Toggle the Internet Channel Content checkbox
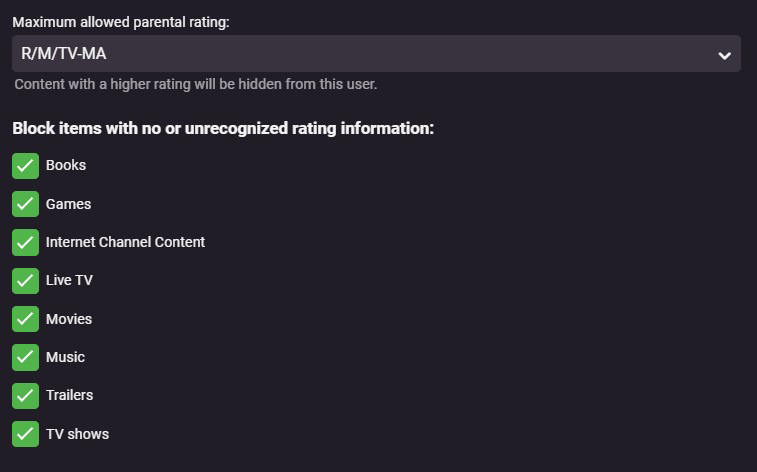This screenshot has width=757, height=472. click(x=25, y=242)
